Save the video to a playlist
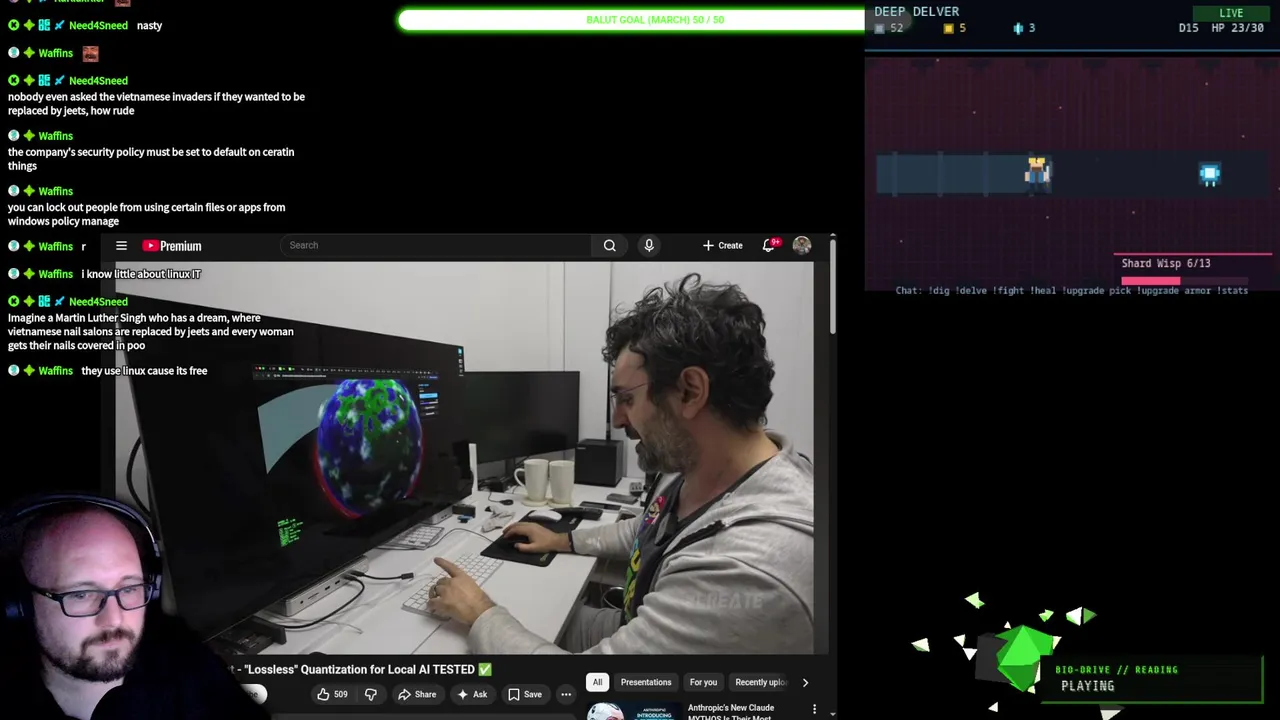 [x=523, y=694]
